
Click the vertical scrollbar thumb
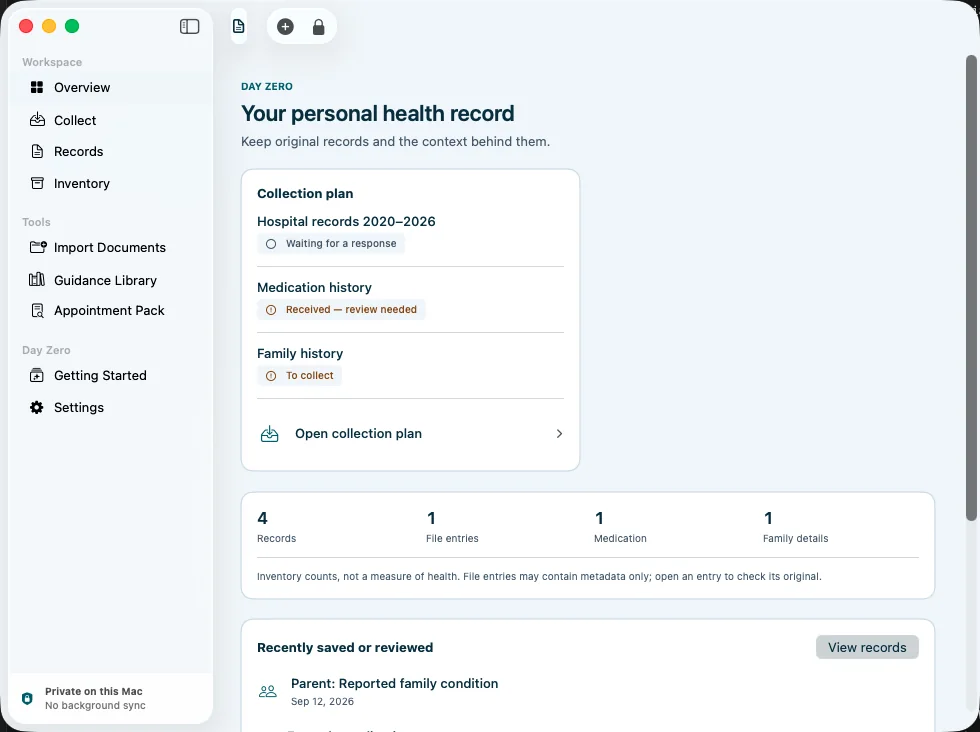(x=971, y=288)
